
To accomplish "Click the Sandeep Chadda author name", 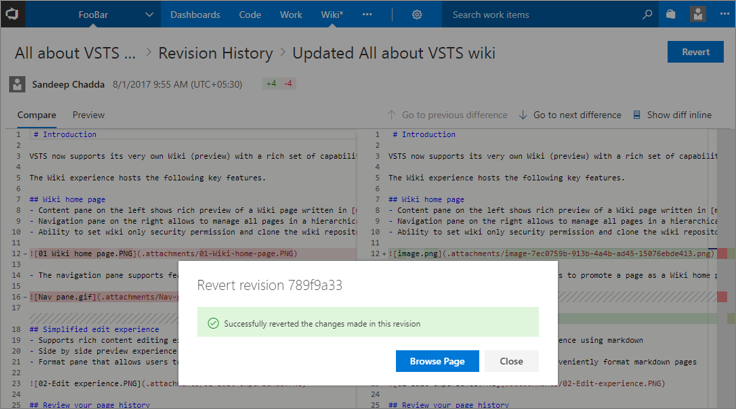I will coord(68,85).
